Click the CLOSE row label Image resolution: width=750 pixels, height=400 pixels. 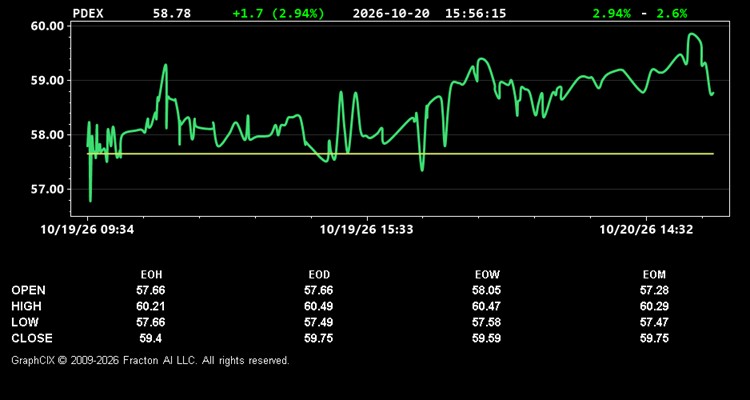tap(32, 338)
